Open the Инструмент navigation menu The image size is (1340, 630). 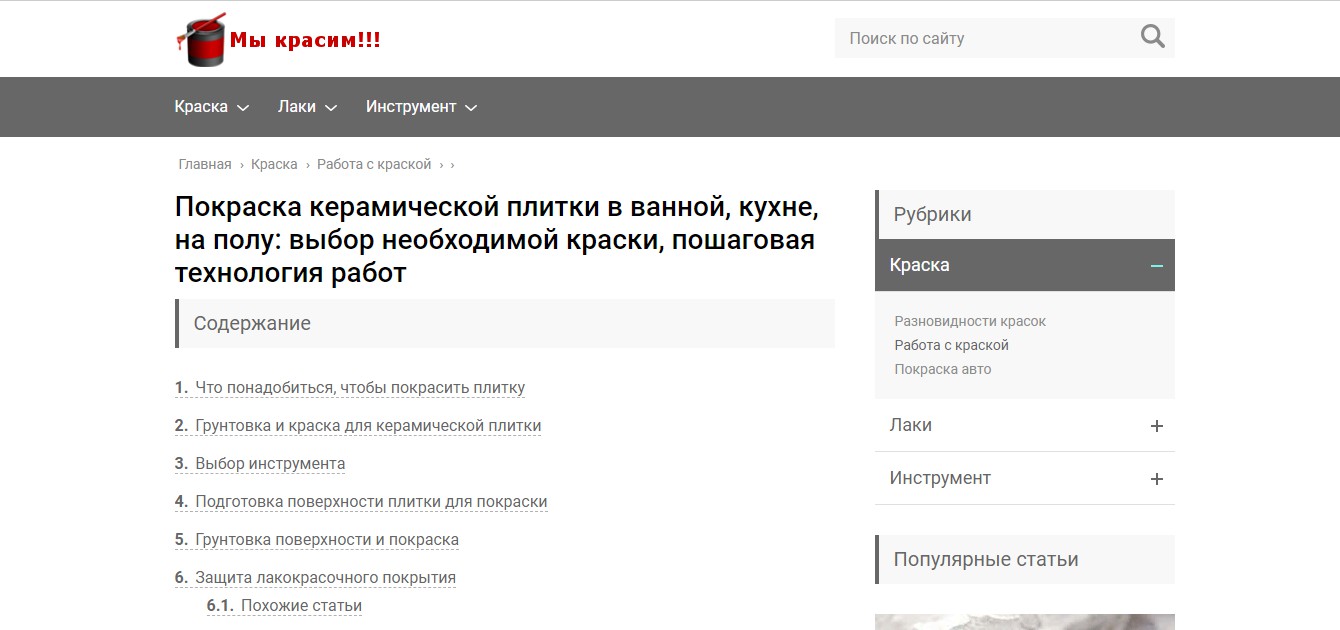coord(411,107)
